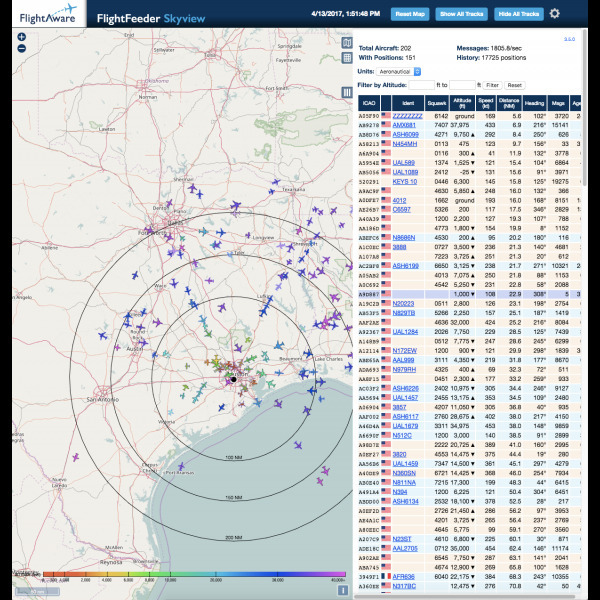Click the grid overlay icon
600x600 pixels.
[347, 58]
